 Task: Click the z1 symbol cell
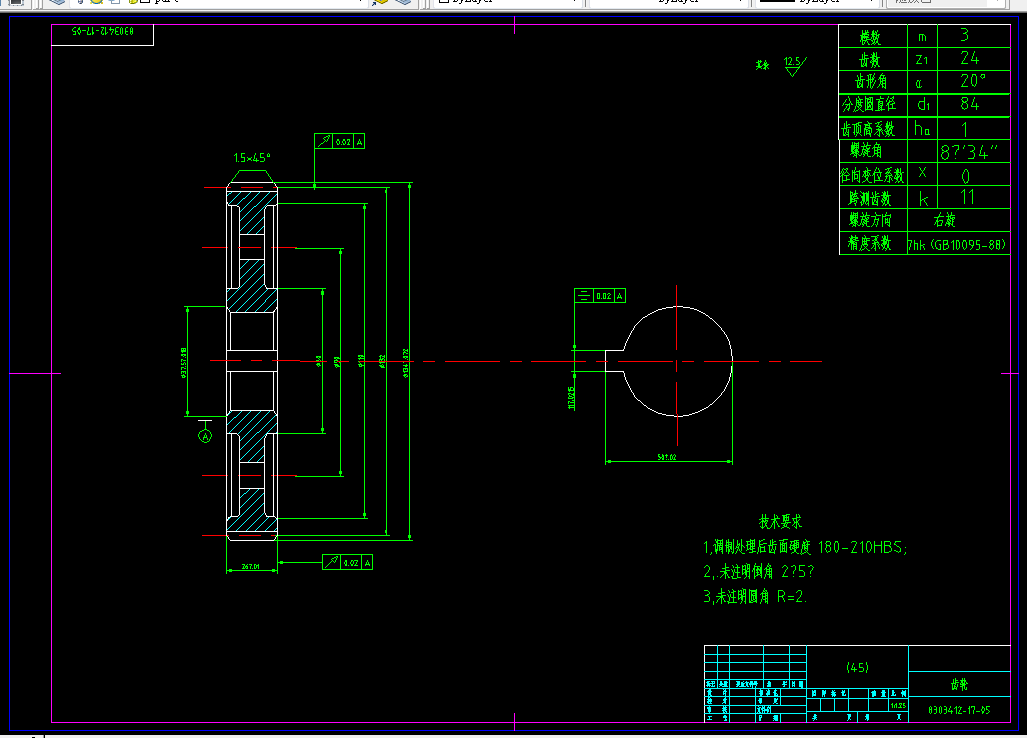[922, 59]
